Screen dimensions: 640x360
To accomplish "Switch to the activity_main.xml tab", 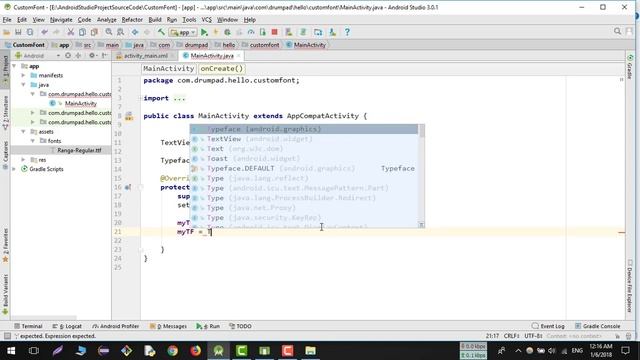I will [x=145, y=56].
